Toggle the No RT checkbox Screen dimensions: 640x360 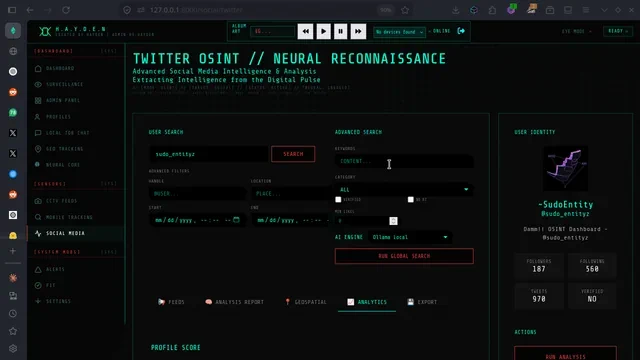411,200
